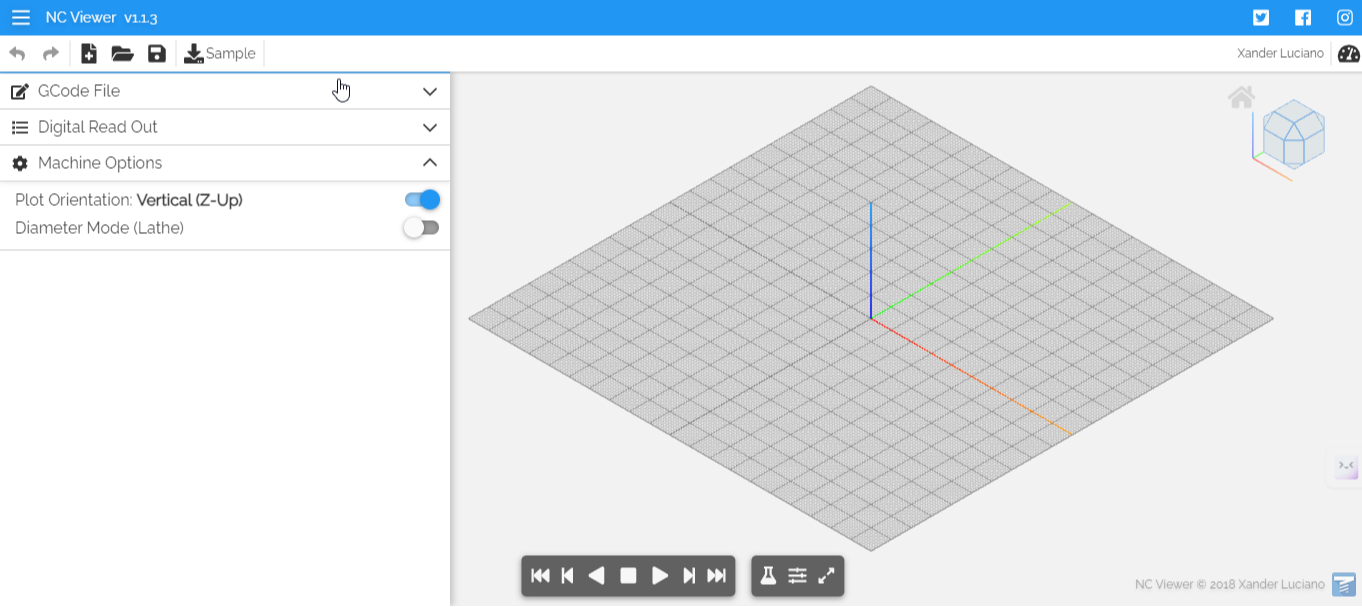Skip to start of toolpath playback
The height and width of the screenshot is (607, 1362).
(540, 576)
